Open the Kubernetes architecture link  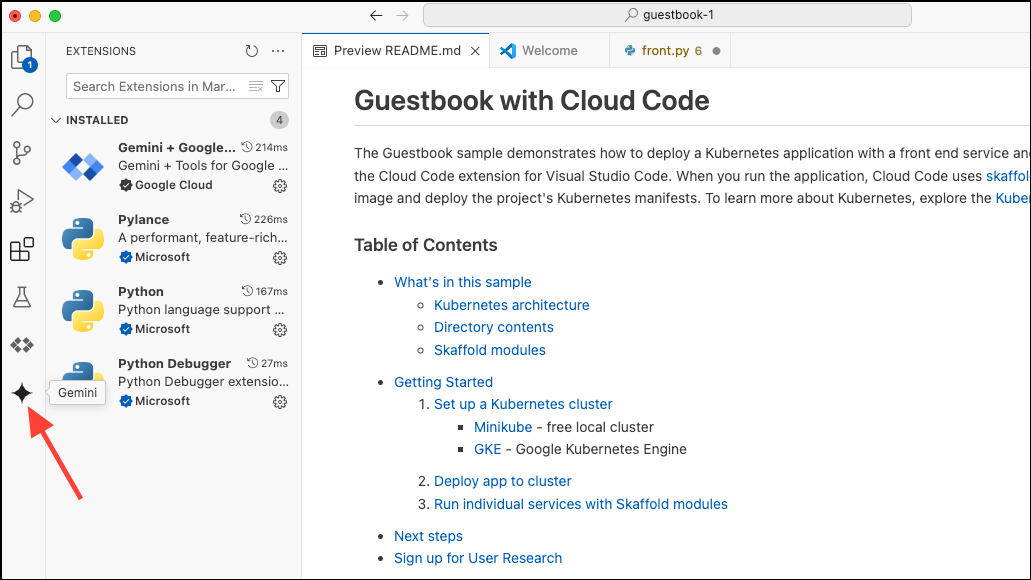click(511, 305)
